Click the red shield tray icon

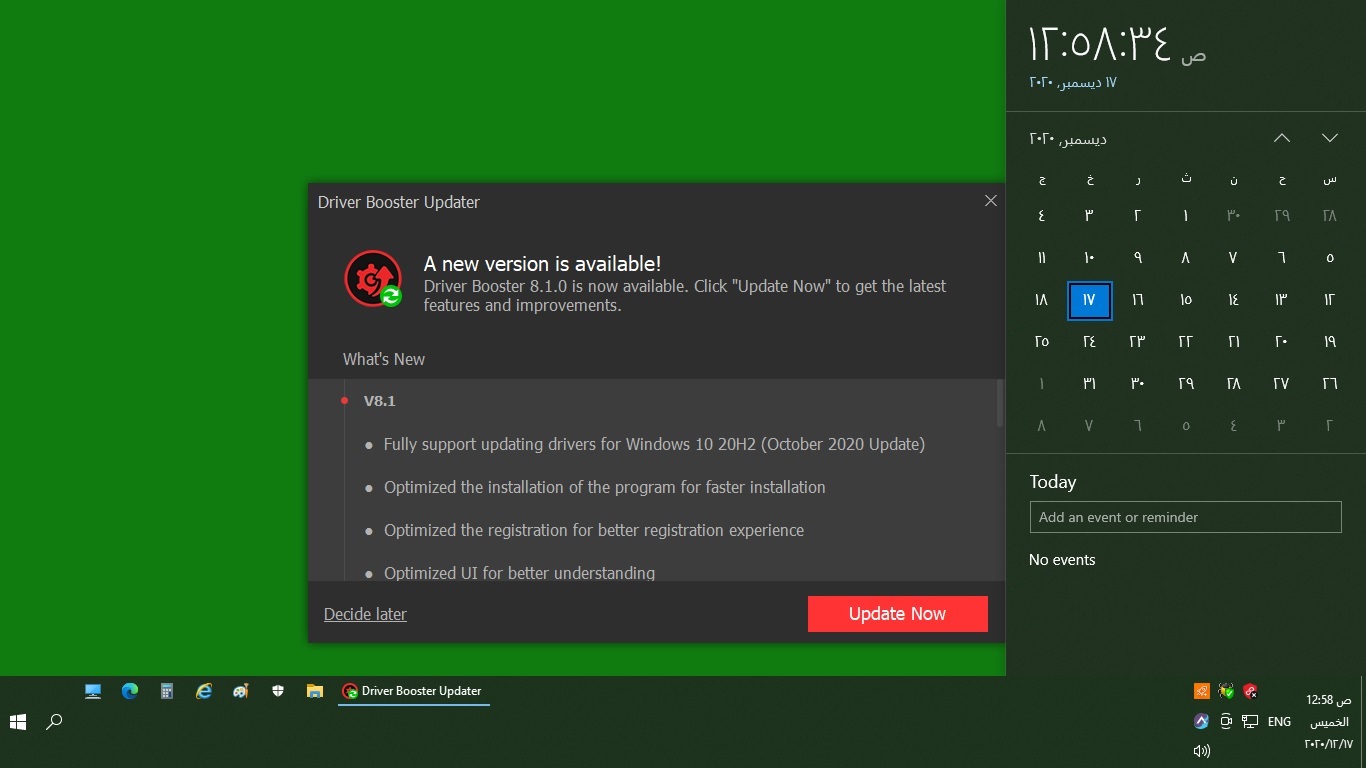[x=1250, y=691]
